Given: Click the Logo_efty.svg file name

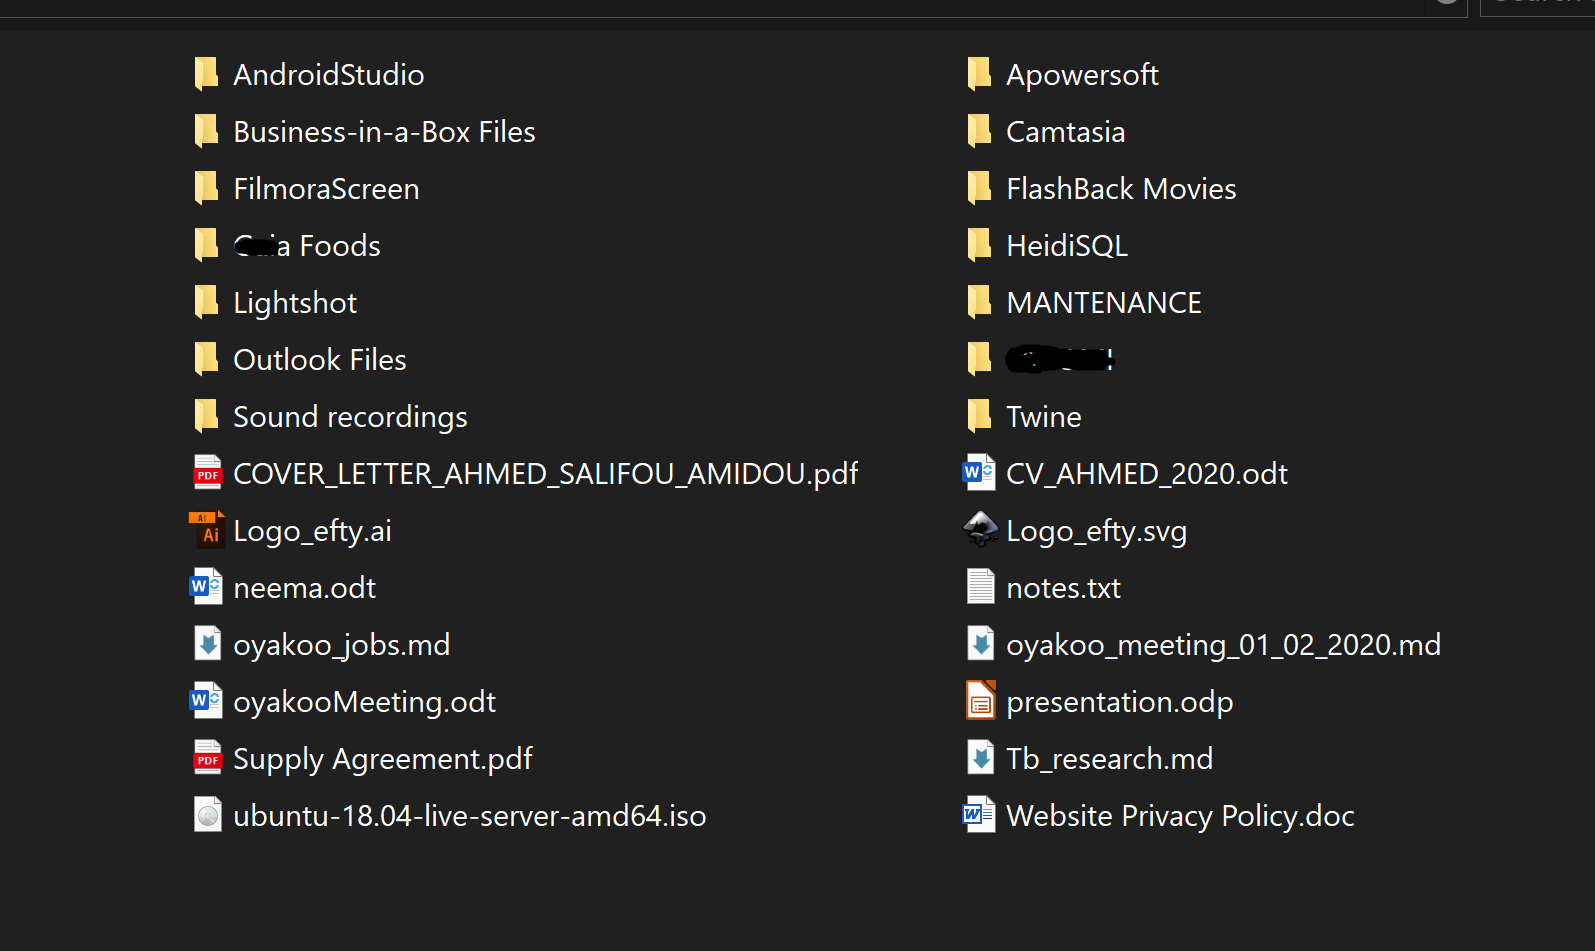Looking at the screenshot, I should (x=1097, y=531).
